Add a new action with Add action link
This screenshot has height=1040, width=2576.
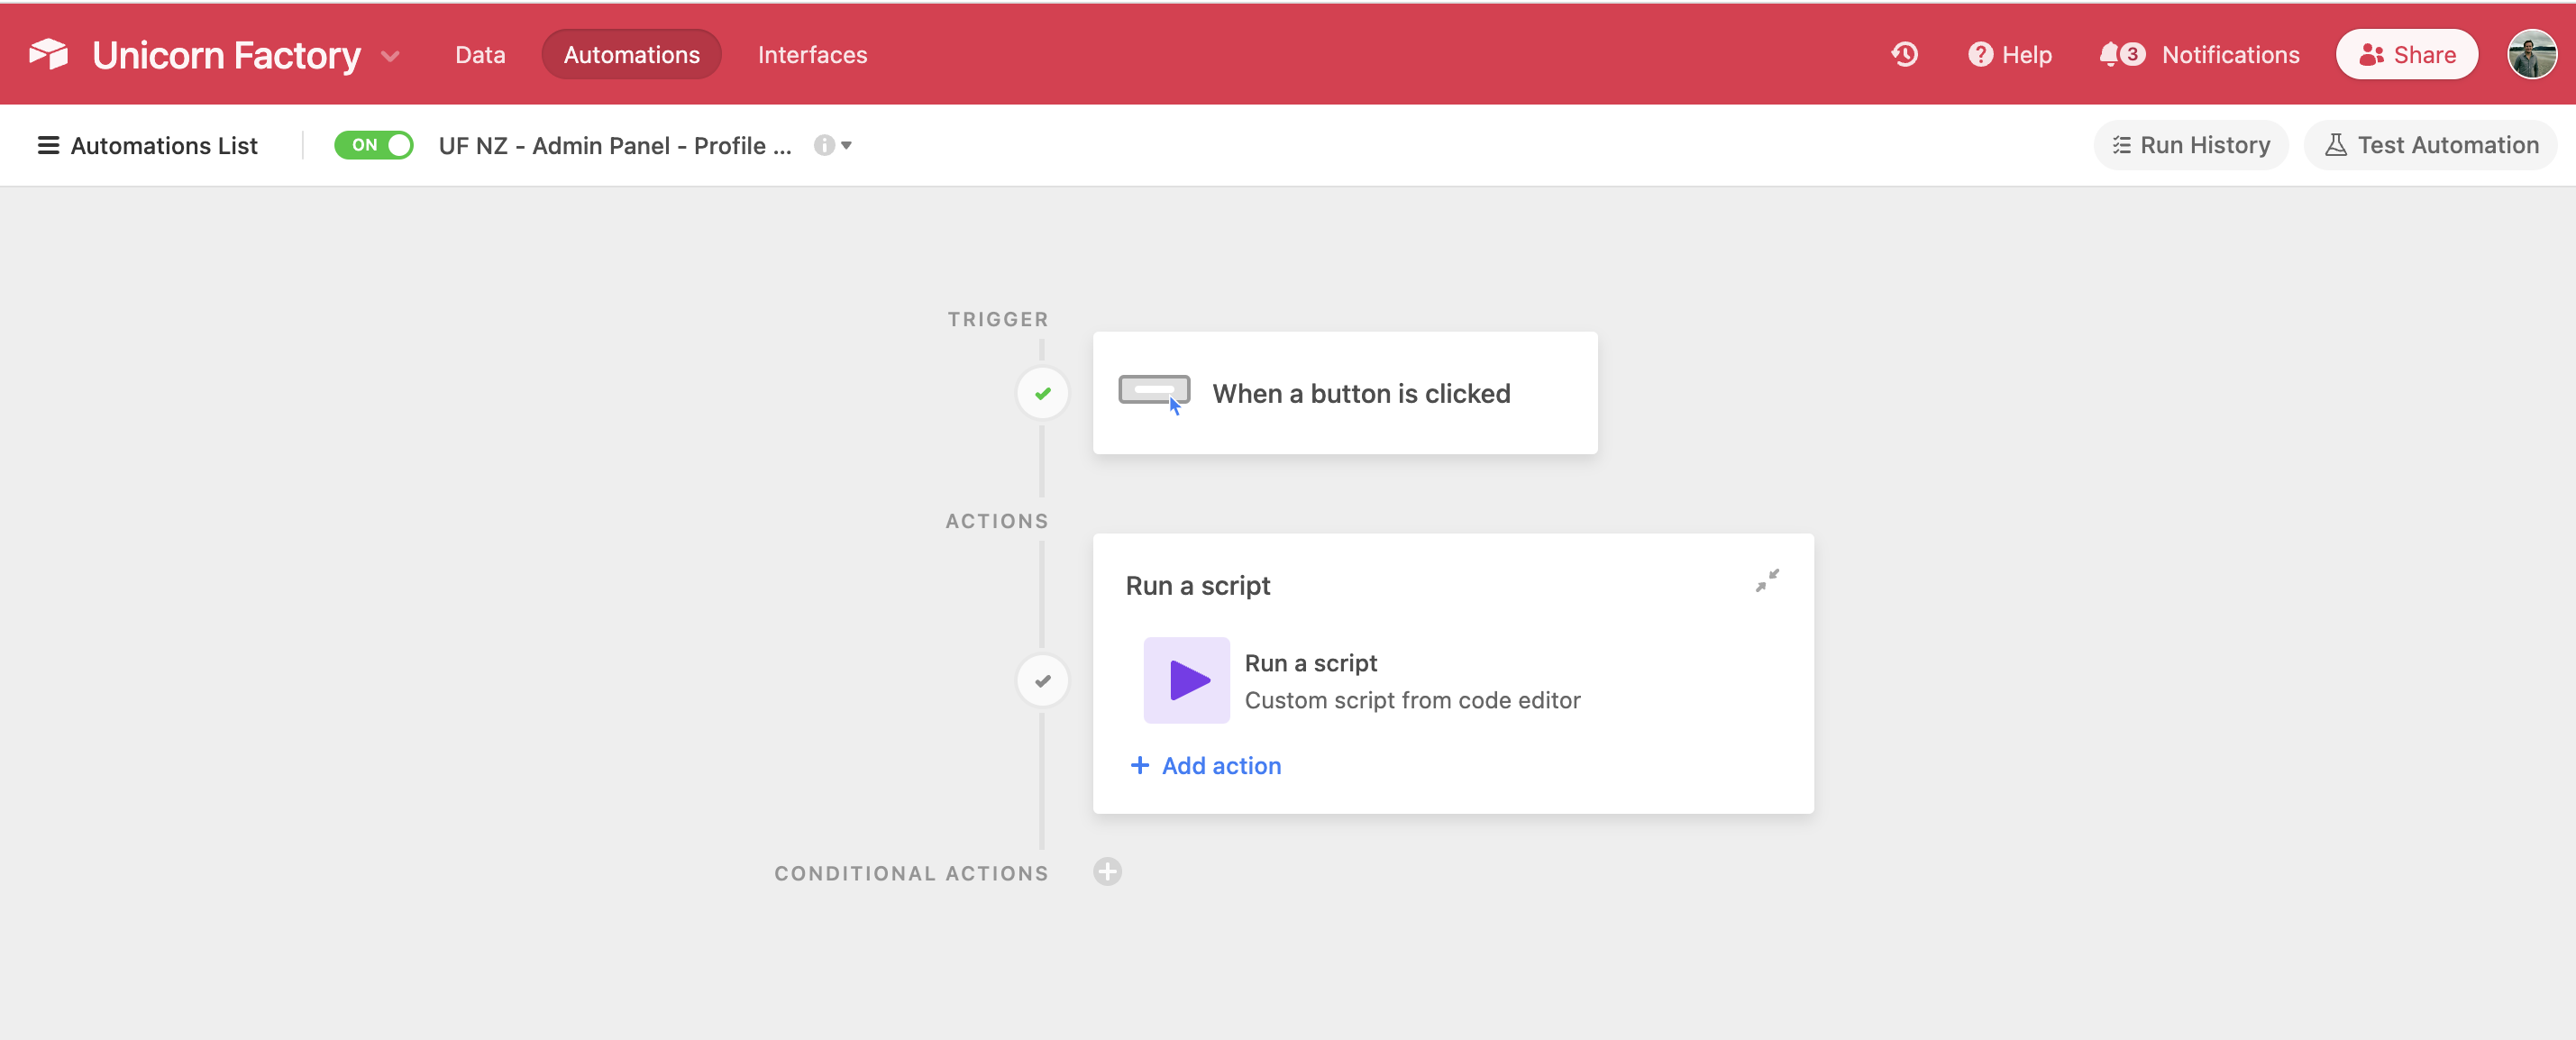(x=1205, y=765)
